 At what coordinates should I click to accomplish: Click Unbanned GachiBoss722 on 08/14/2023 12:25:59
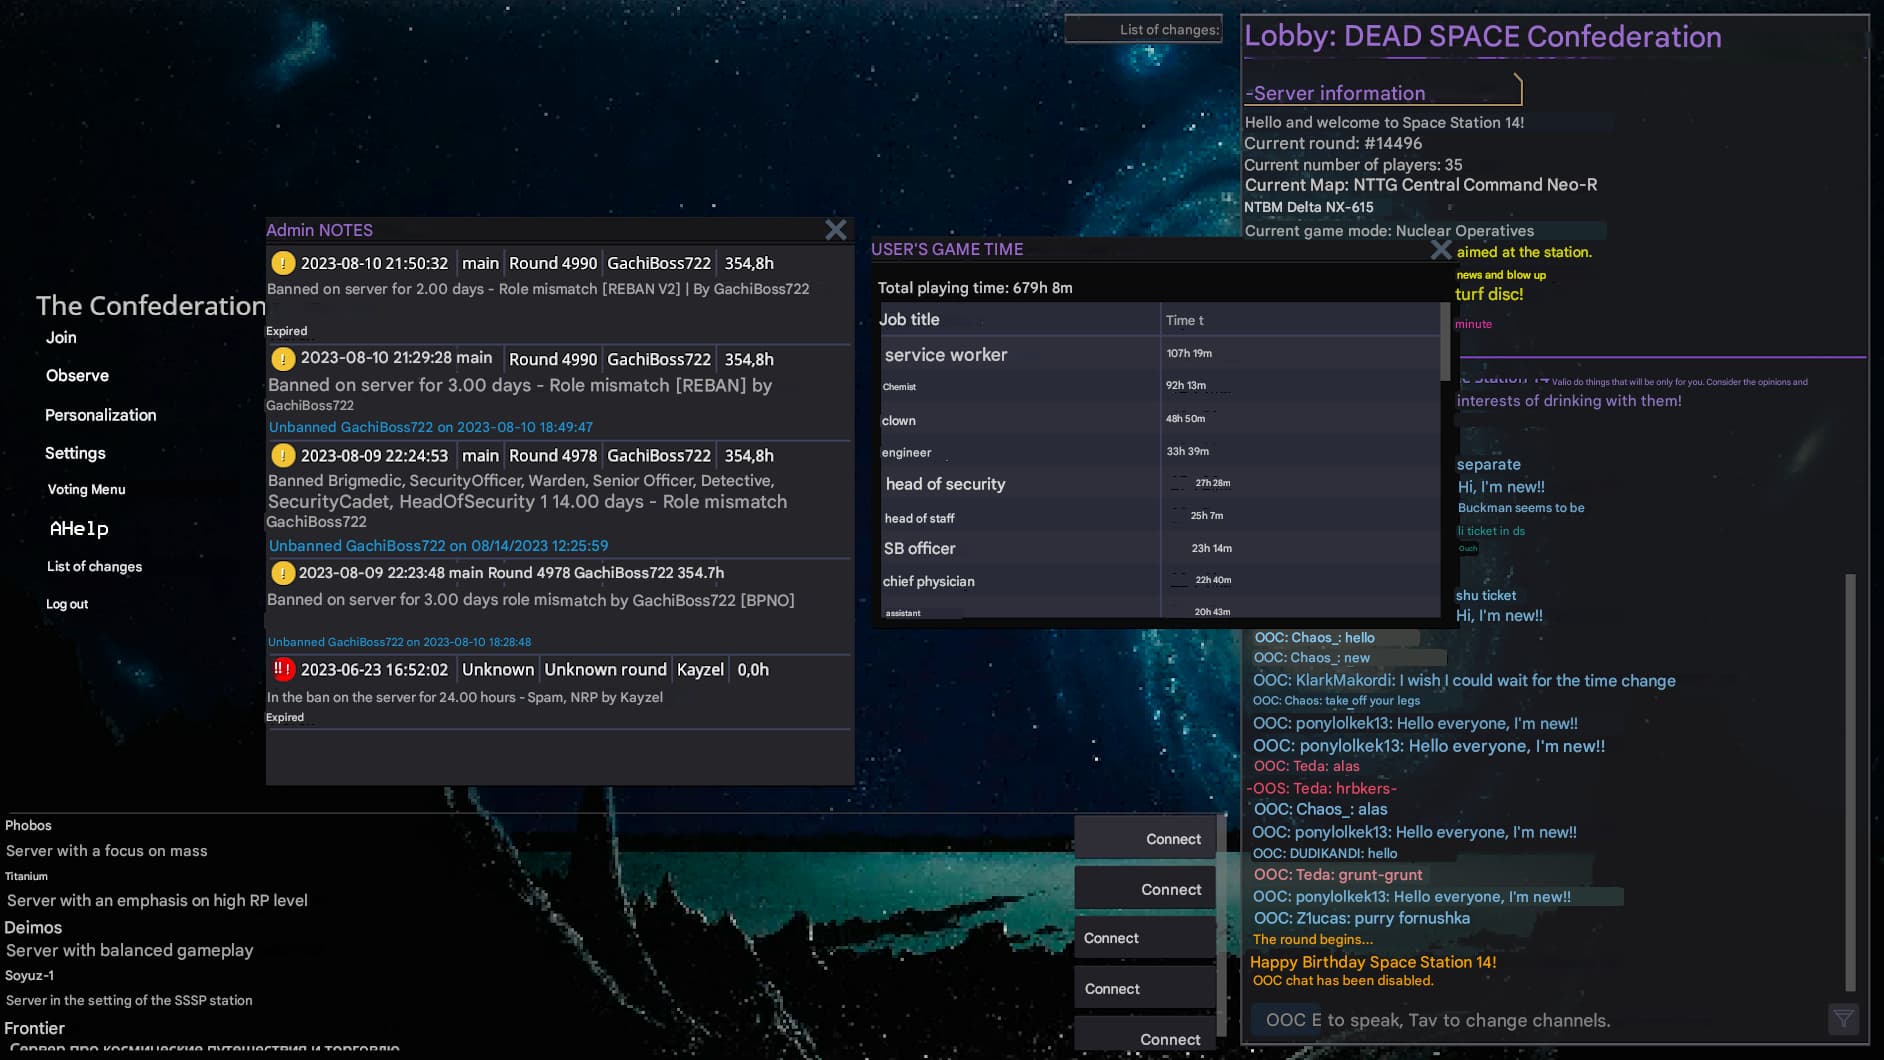pyautogui.click(x=438, y=546)
